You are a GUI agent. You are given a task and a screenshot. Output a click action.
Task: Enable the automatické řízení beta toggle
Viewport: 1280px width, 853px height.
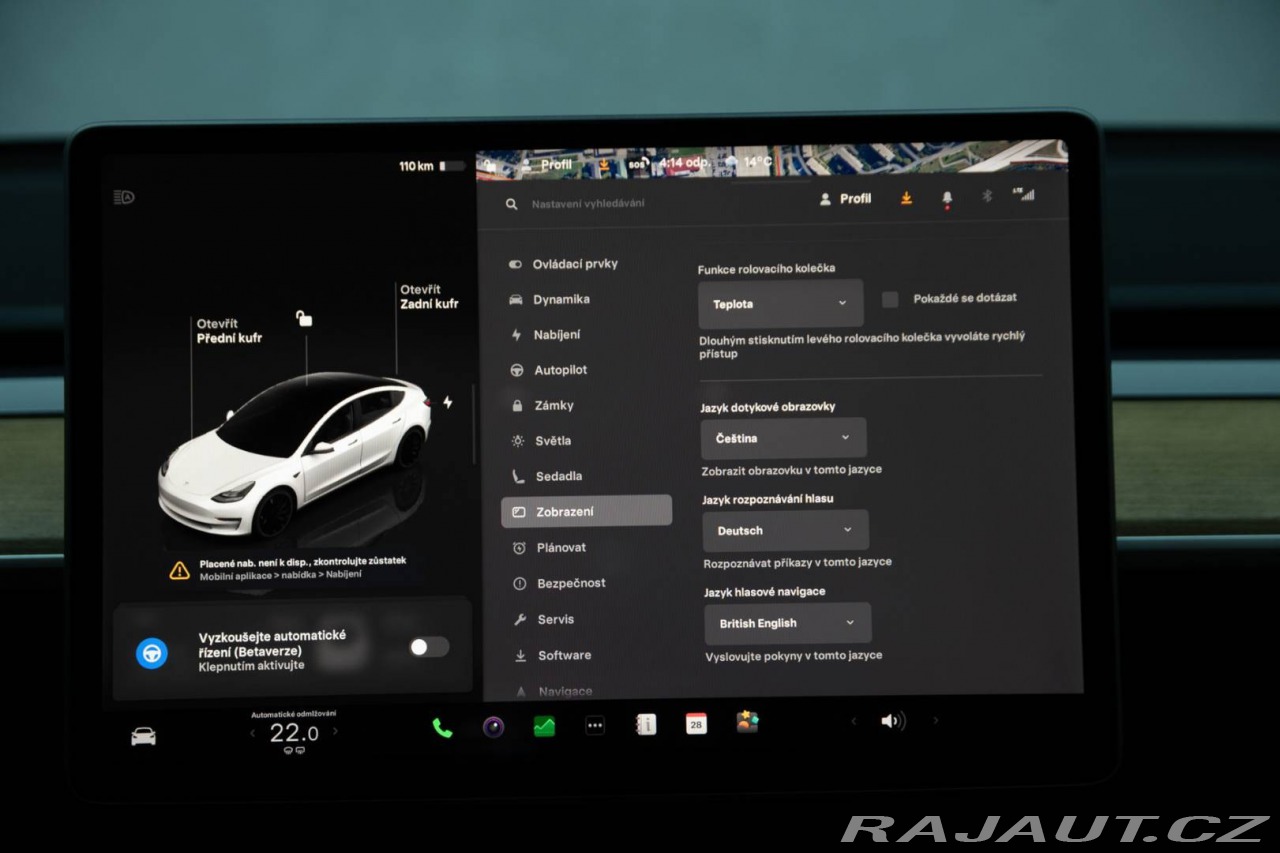428,647
